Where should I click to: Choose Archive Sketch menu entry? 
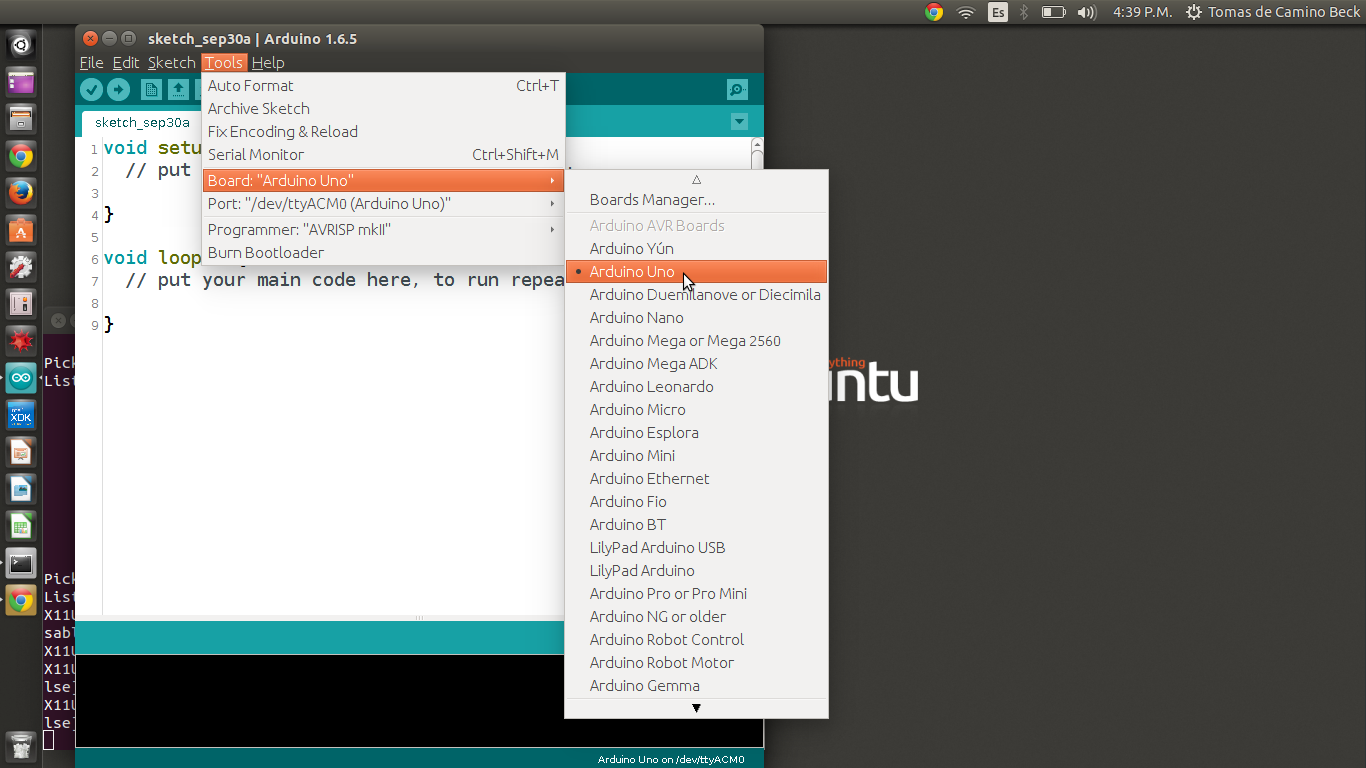[383, 108]
